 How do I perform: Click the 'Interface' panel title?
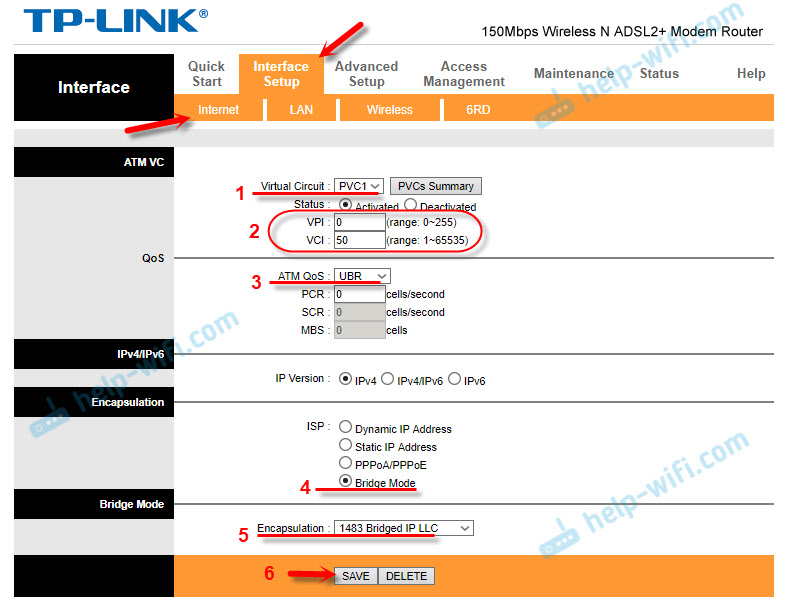[94, 87]
